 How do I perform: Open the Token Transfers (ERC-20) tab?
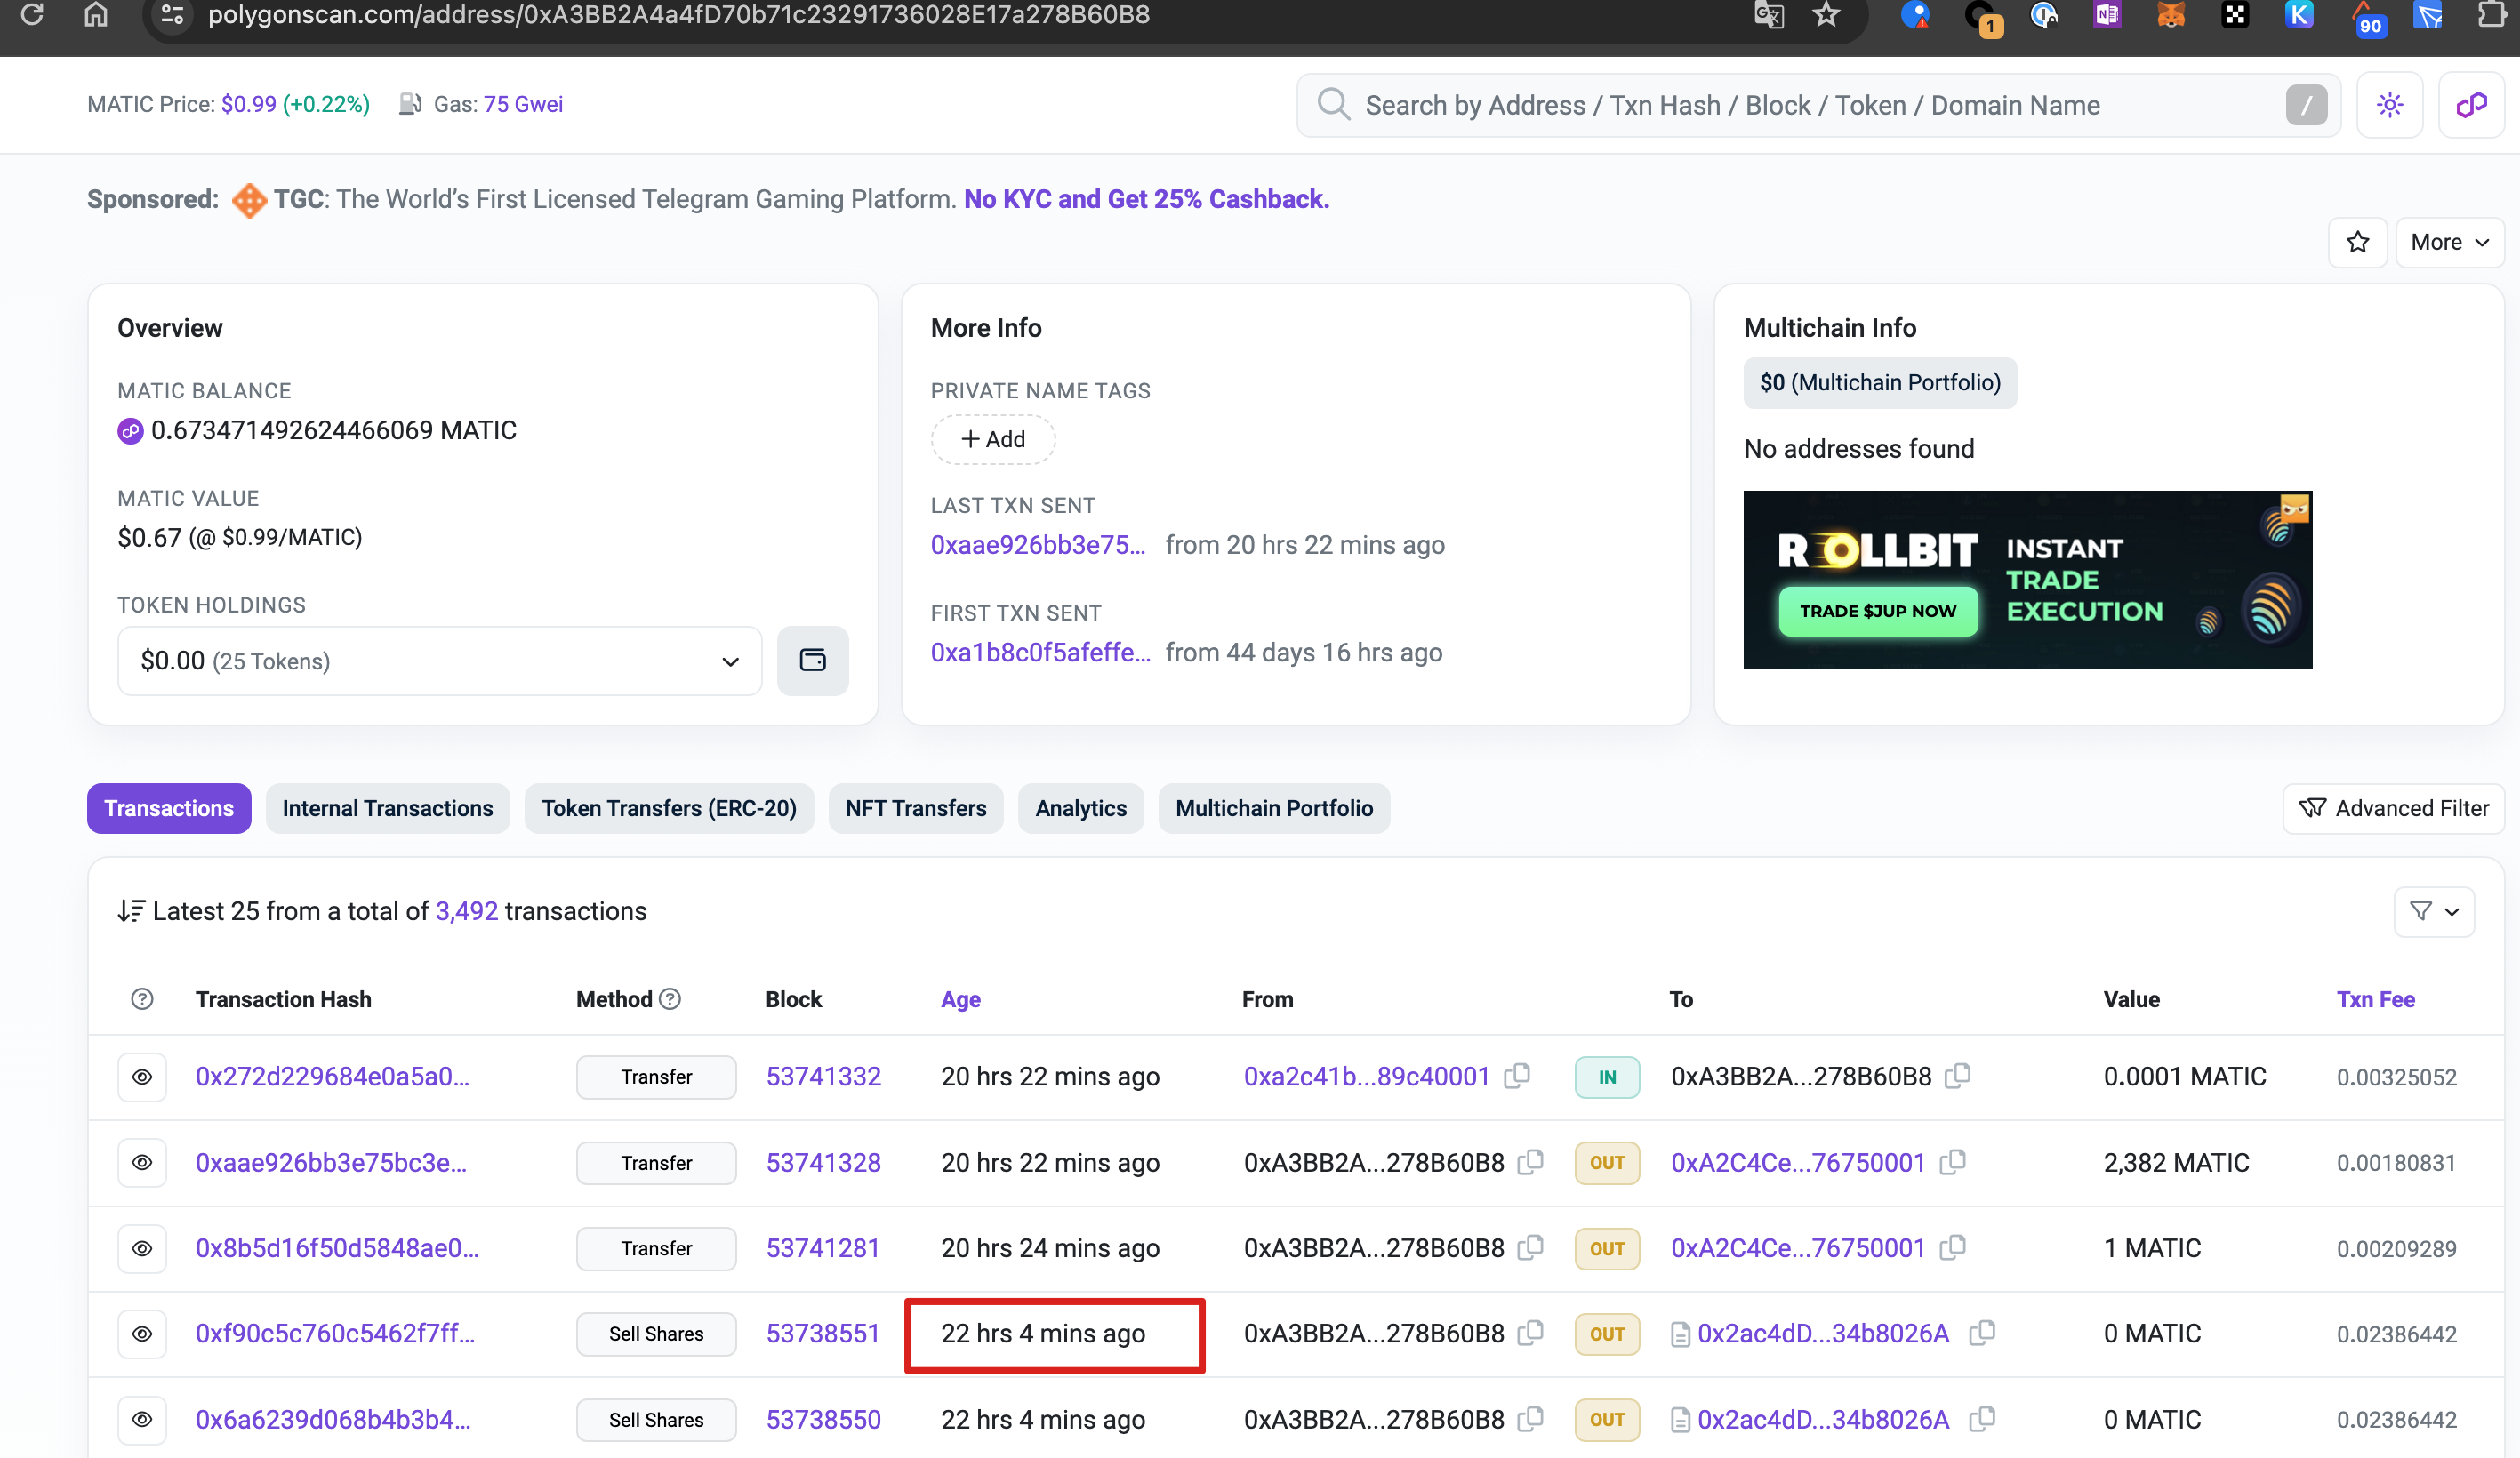[x=668, y=808]
